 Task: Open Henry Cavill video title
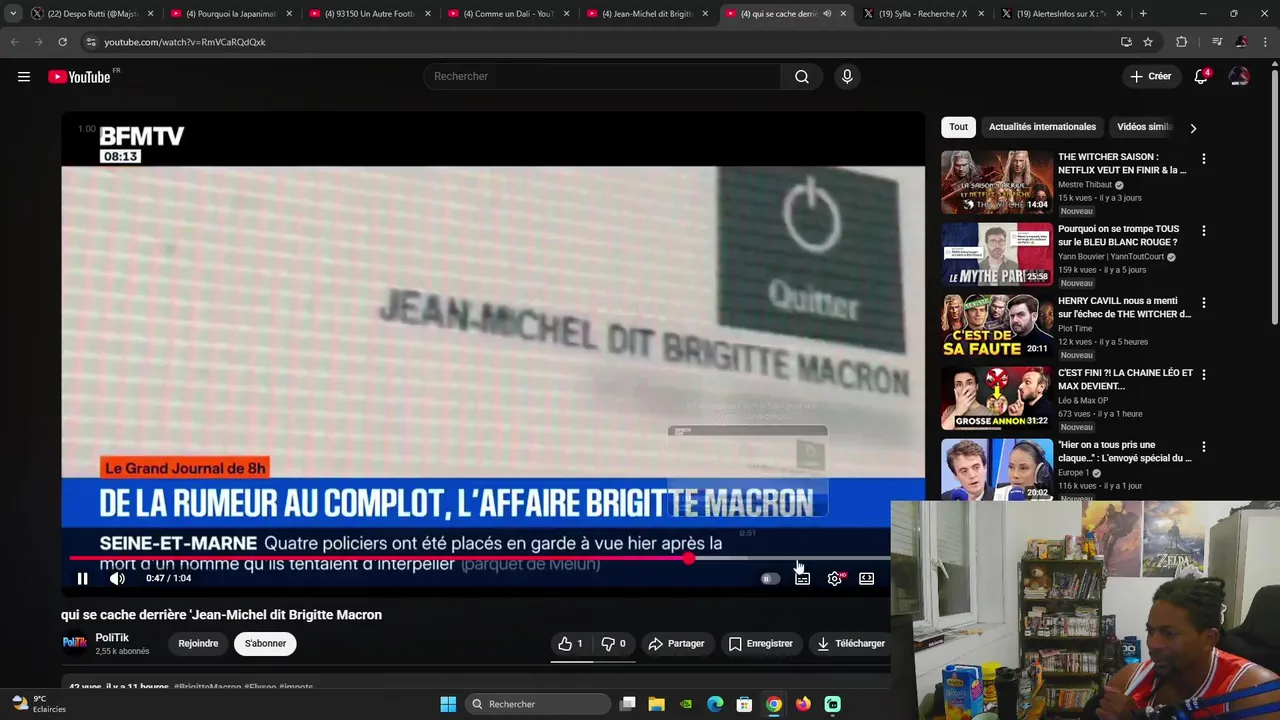(1124, 307)
